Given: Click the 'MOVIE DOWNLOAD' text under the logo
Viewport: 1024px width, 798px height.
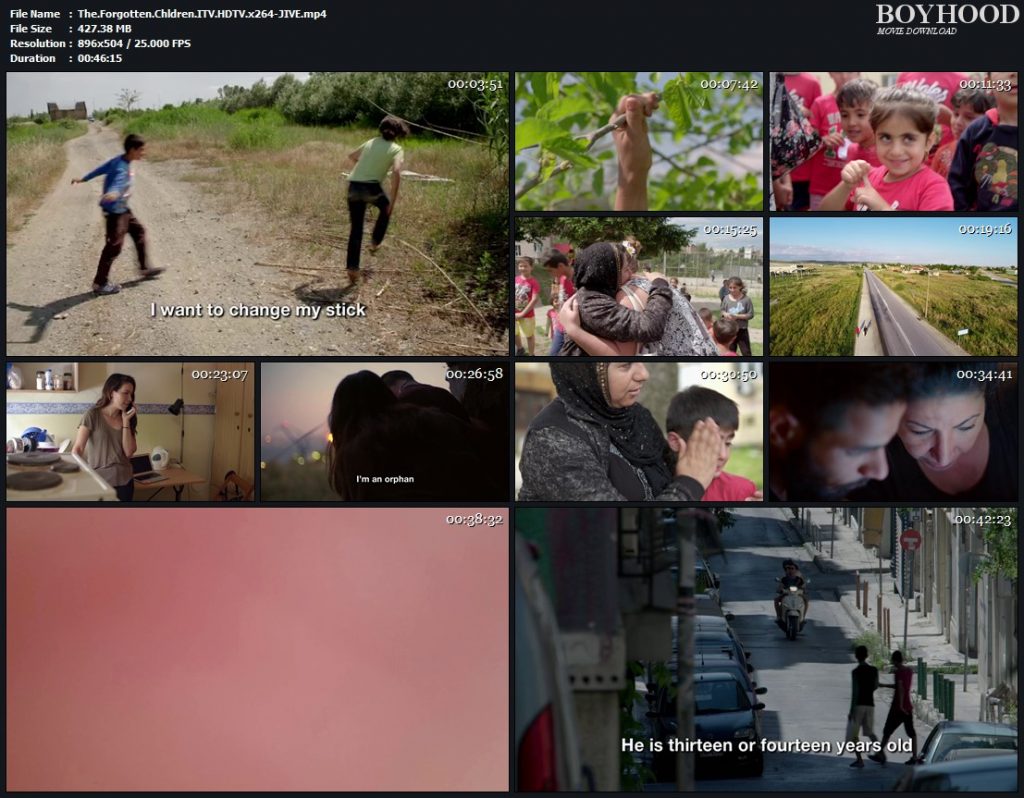Looking at the screenshot, I should [916, 31].
